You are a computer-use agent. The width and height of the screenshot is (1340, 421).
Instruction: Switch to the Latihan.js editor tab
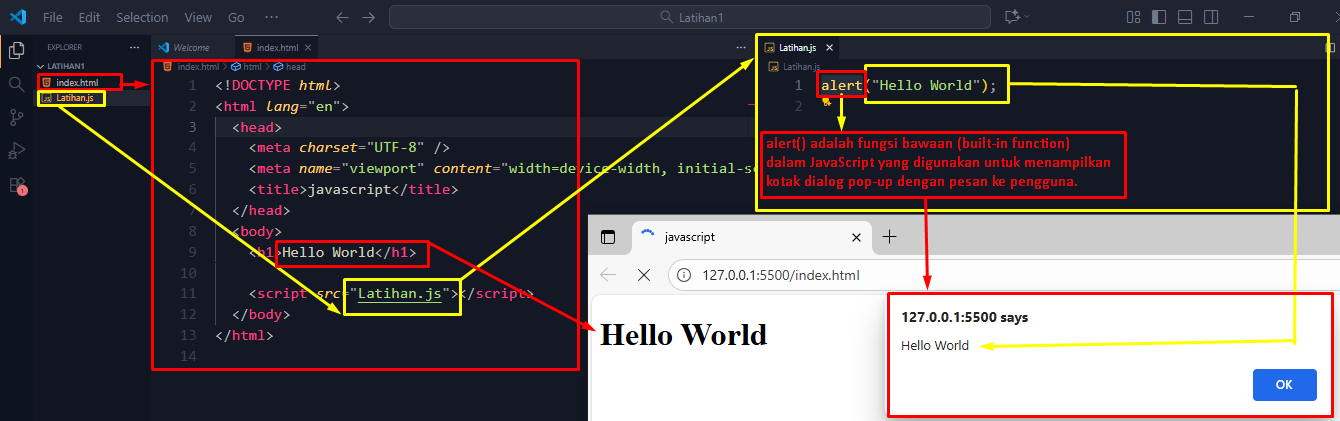(797, 47)
